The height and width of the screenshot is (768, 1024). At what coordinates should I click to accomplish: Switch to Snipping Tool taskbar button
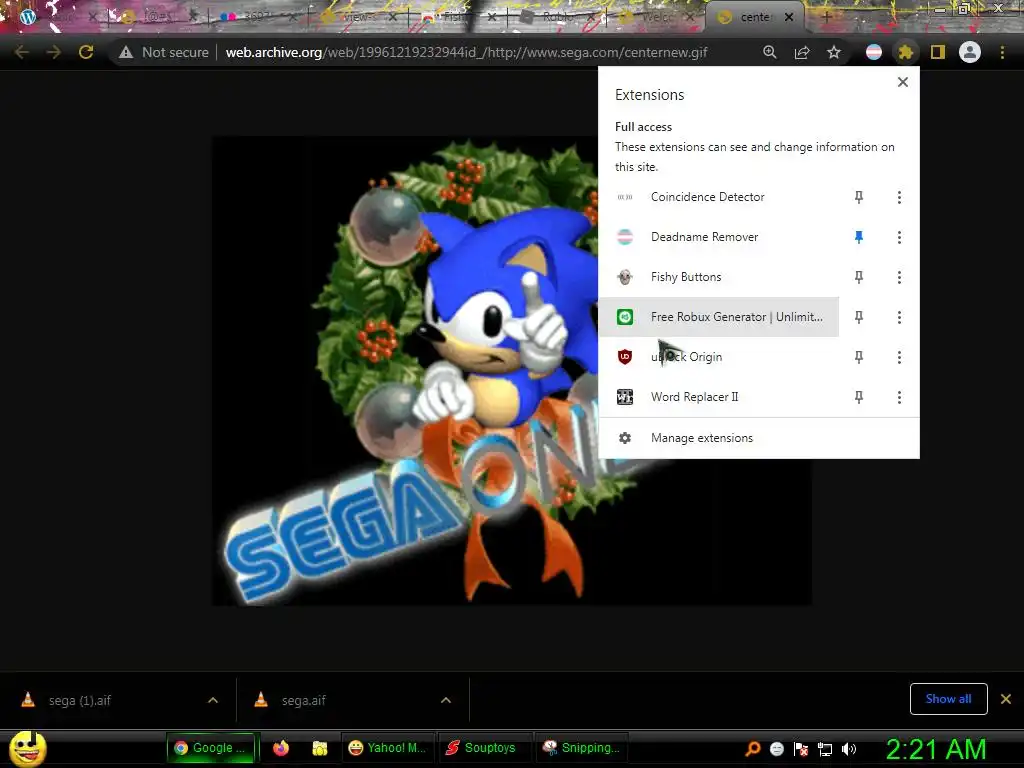(581, 748)
